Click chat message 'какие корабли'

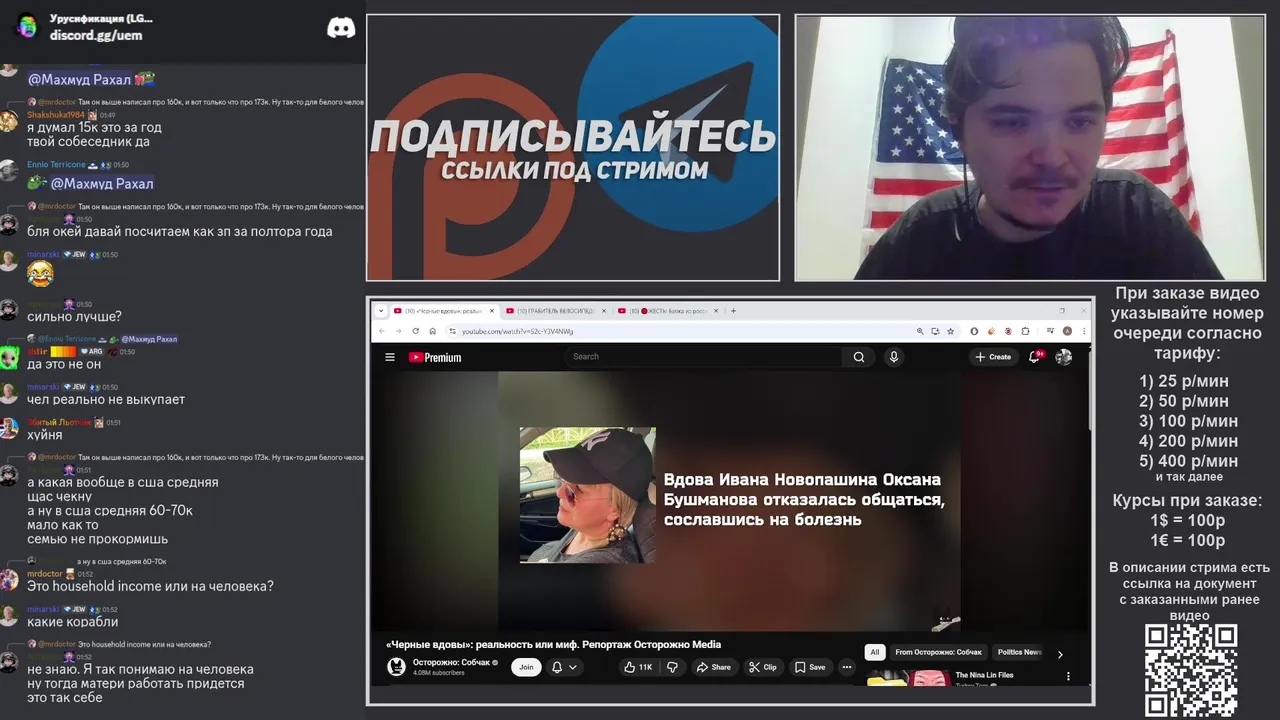[x=73, y=622]
